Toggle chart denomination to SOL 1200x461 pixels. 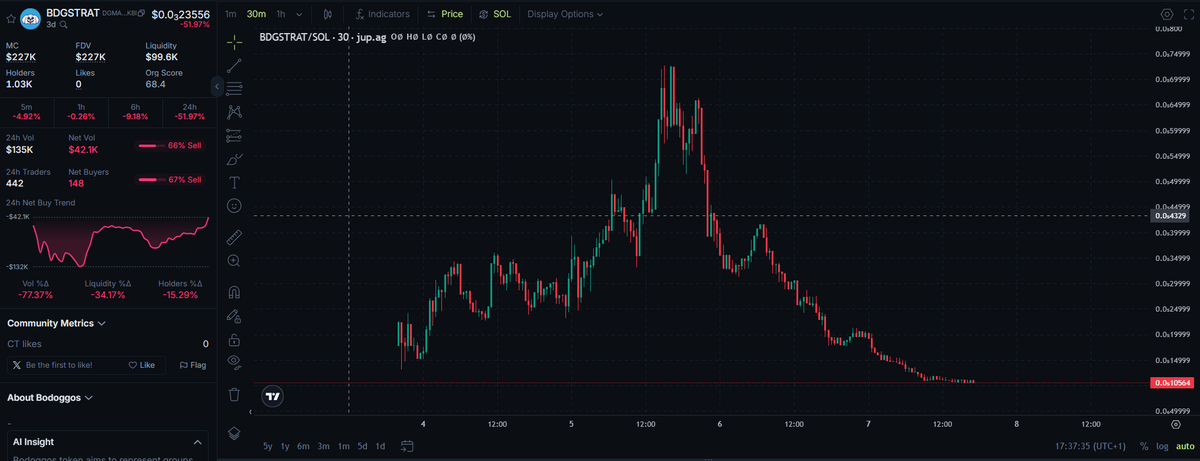(x=495, y=14)
